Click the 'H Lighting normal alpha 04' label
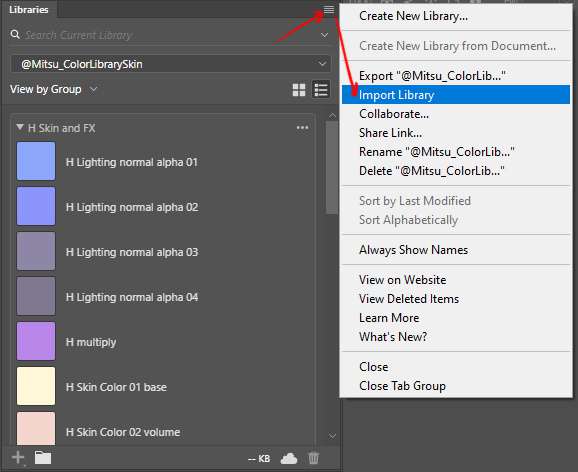The image size is (578, 472). point(132,297)
